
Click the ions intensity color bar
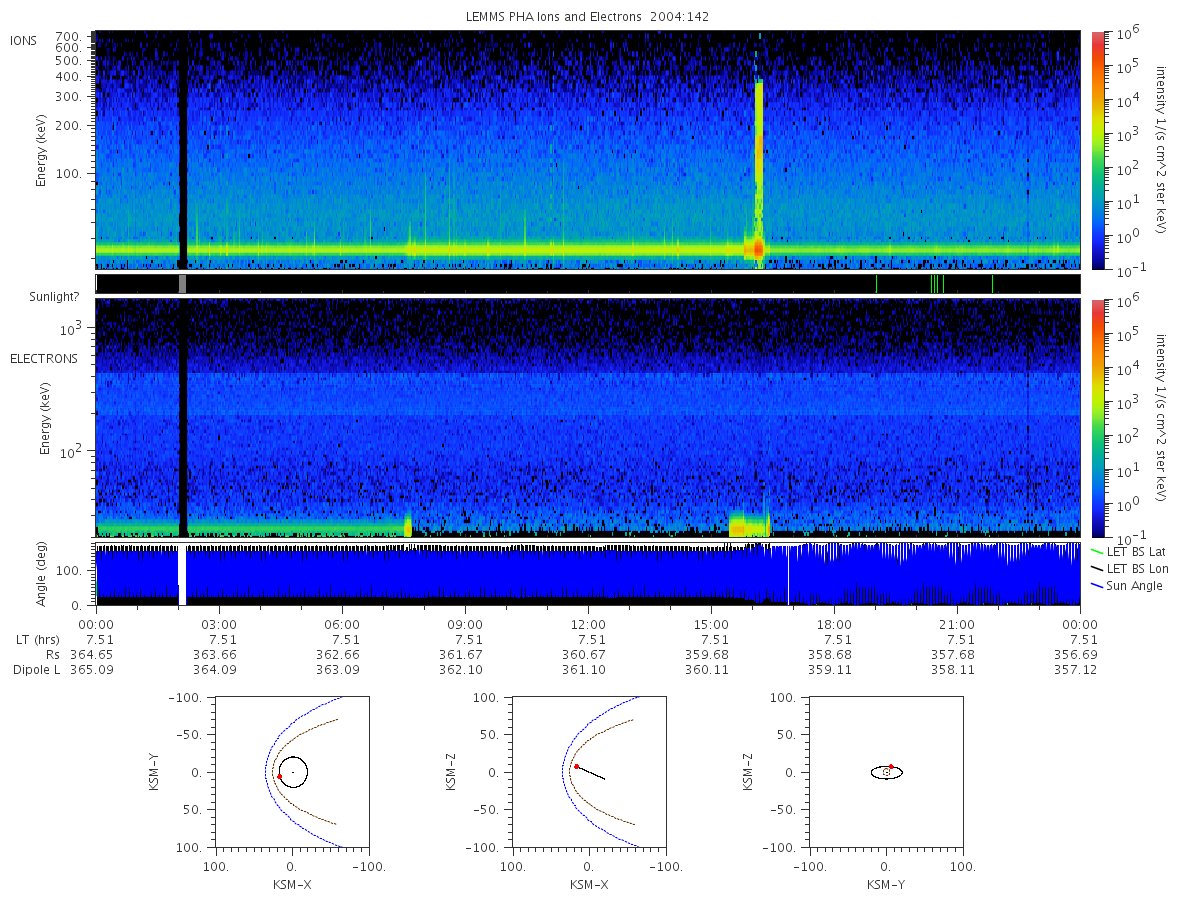[x=1097, y=150]
